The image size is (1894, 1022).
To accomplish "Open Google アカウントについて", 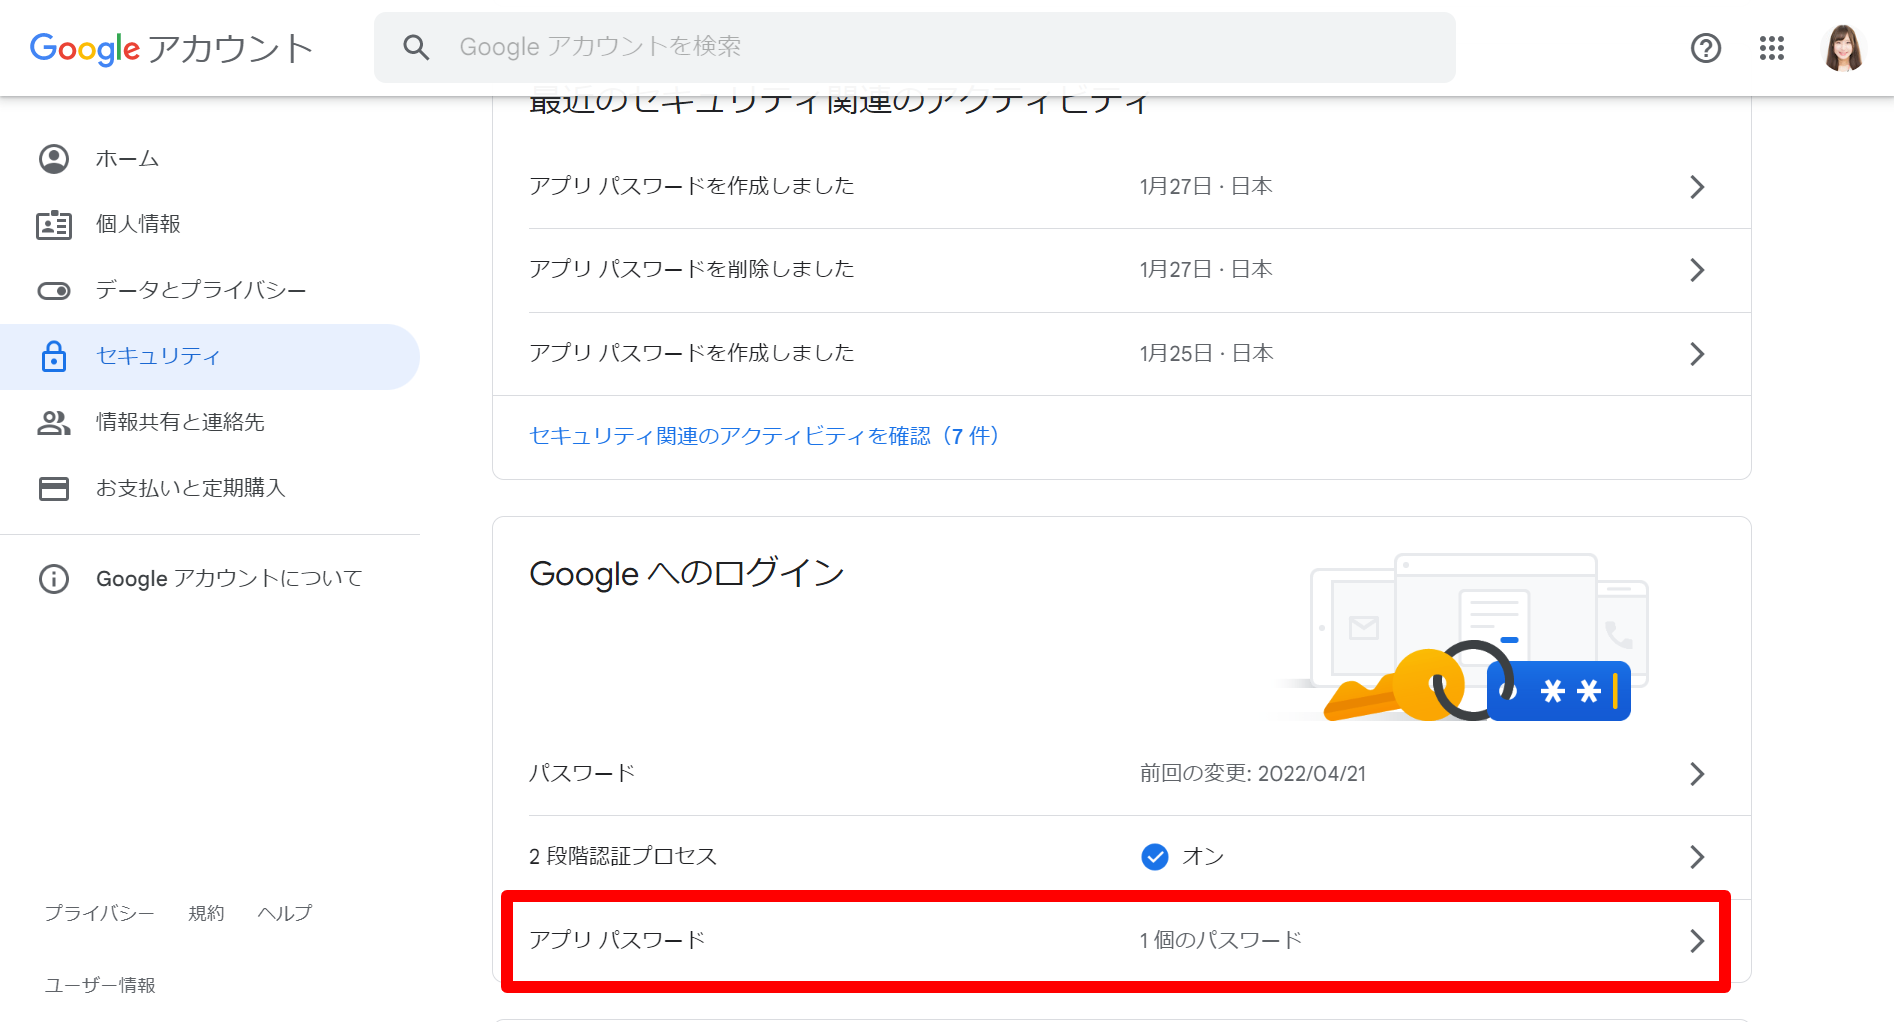I will click(x=210, y=578).
